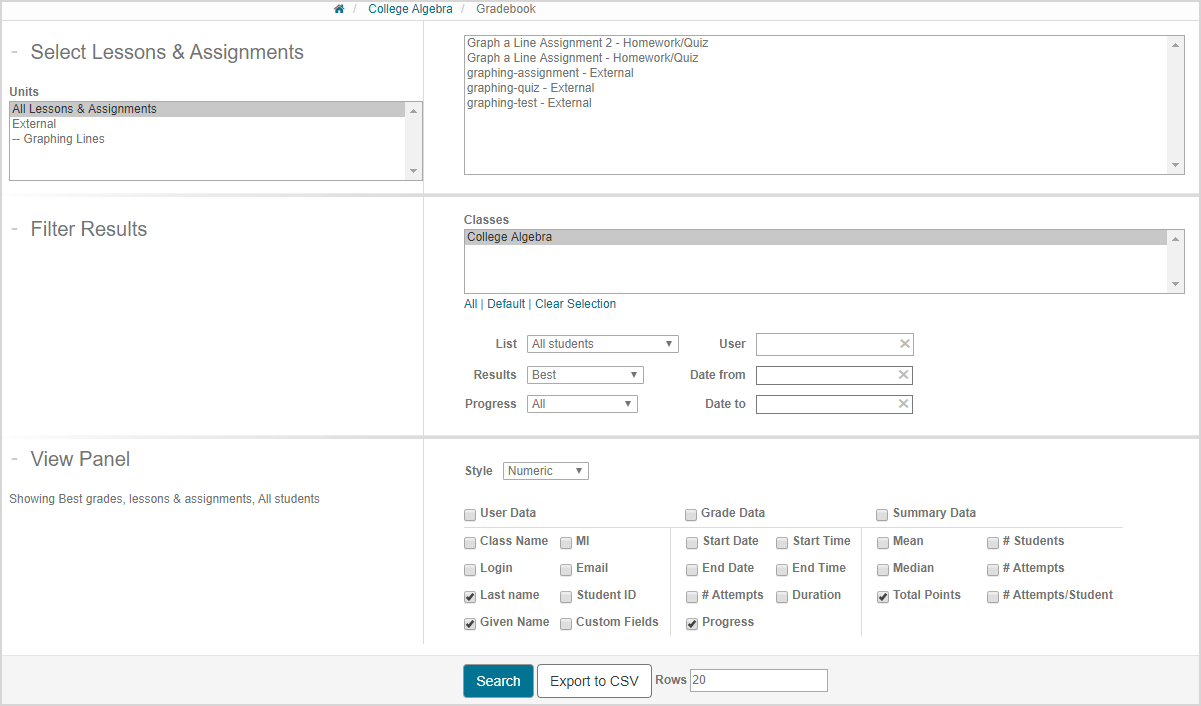Image resolution: width=1201 pixels, height=706 pixels.
Task: Clear the User field with X icon
Action: click(x=904, y=344)
